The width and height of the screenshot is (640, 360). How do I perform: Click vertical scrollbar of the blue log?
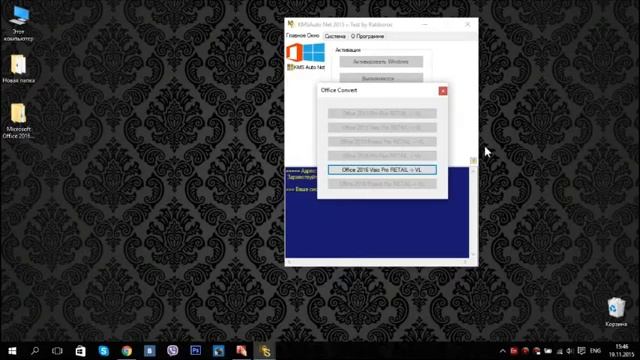[x=473, y=212]
